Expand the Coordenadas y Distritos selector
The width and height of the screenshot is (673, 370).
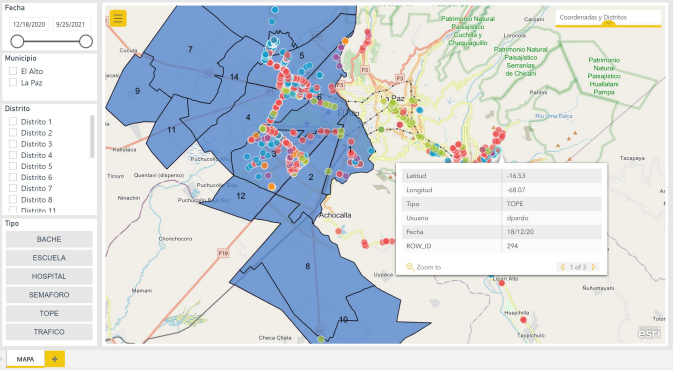[608, 18]
